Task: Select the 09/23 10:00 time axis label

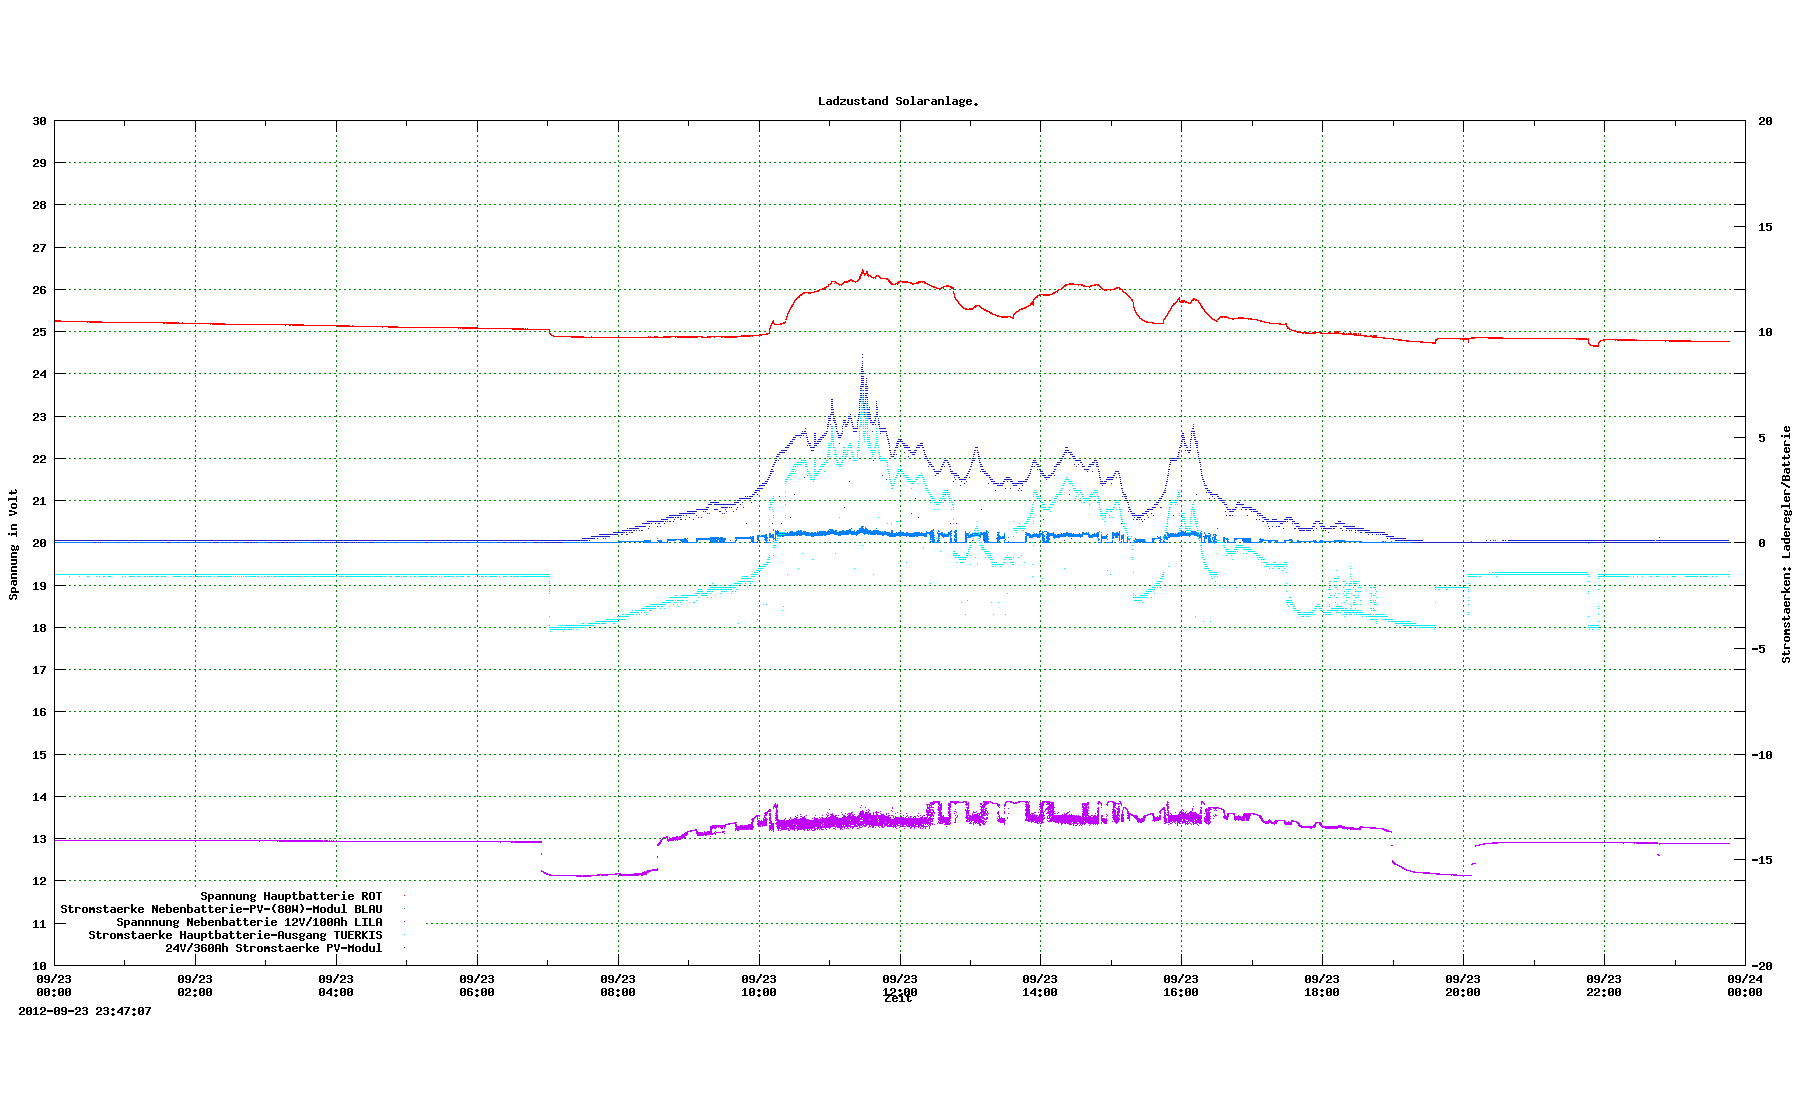Action: pos(759,985)
